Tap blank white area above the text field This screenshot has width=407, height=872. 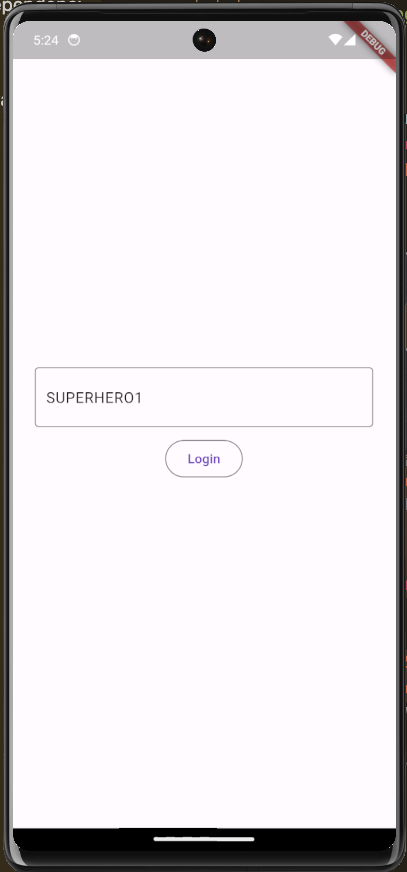click(x=204, y=211)
